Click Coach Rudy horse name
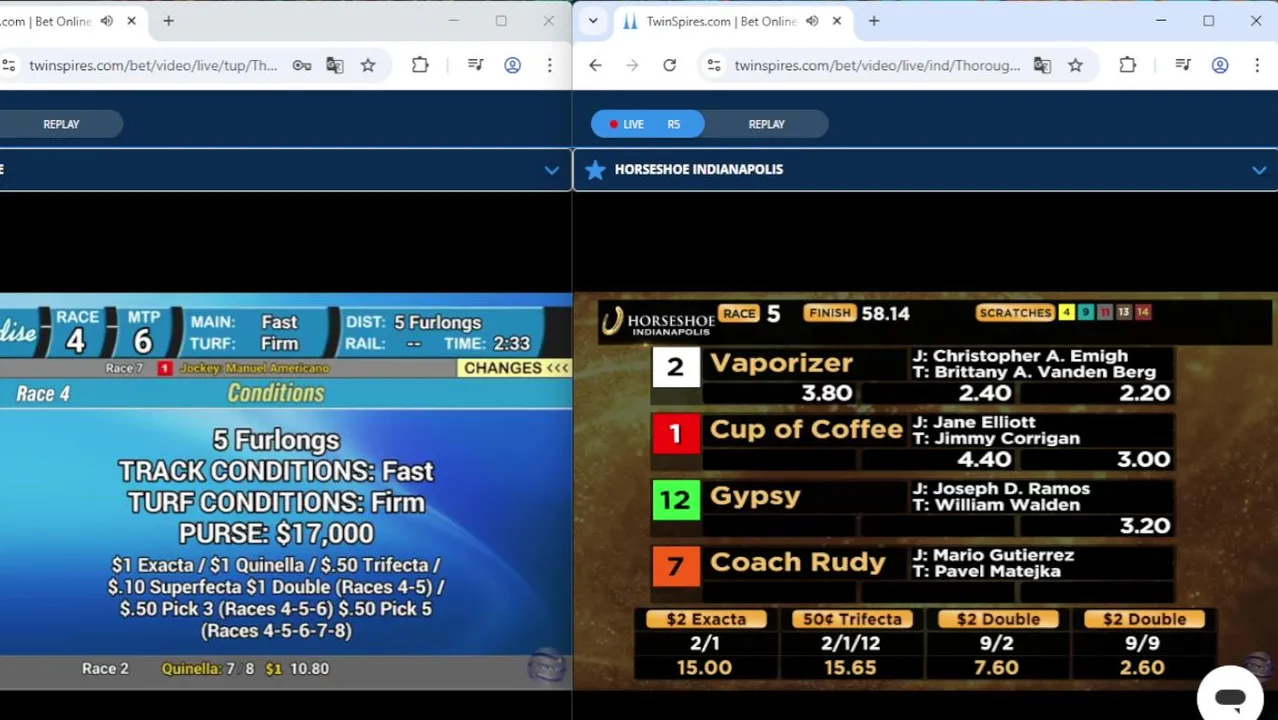The image size is (1278, 720). (x=797, y=562)
